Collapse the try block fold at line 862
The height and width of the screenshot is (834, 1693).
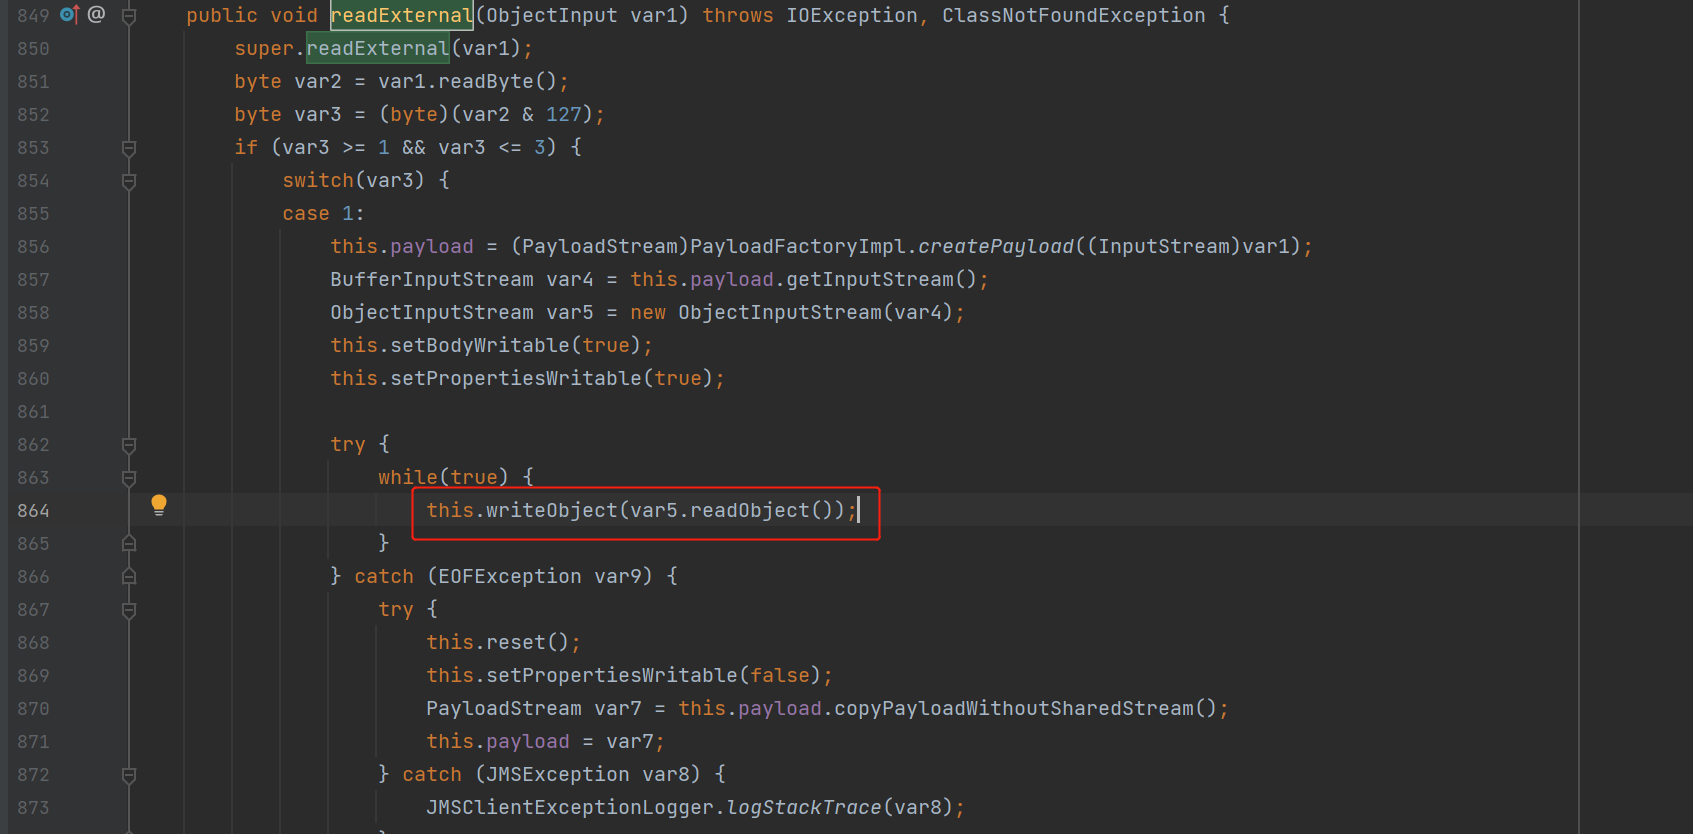(x=129, y=445)
